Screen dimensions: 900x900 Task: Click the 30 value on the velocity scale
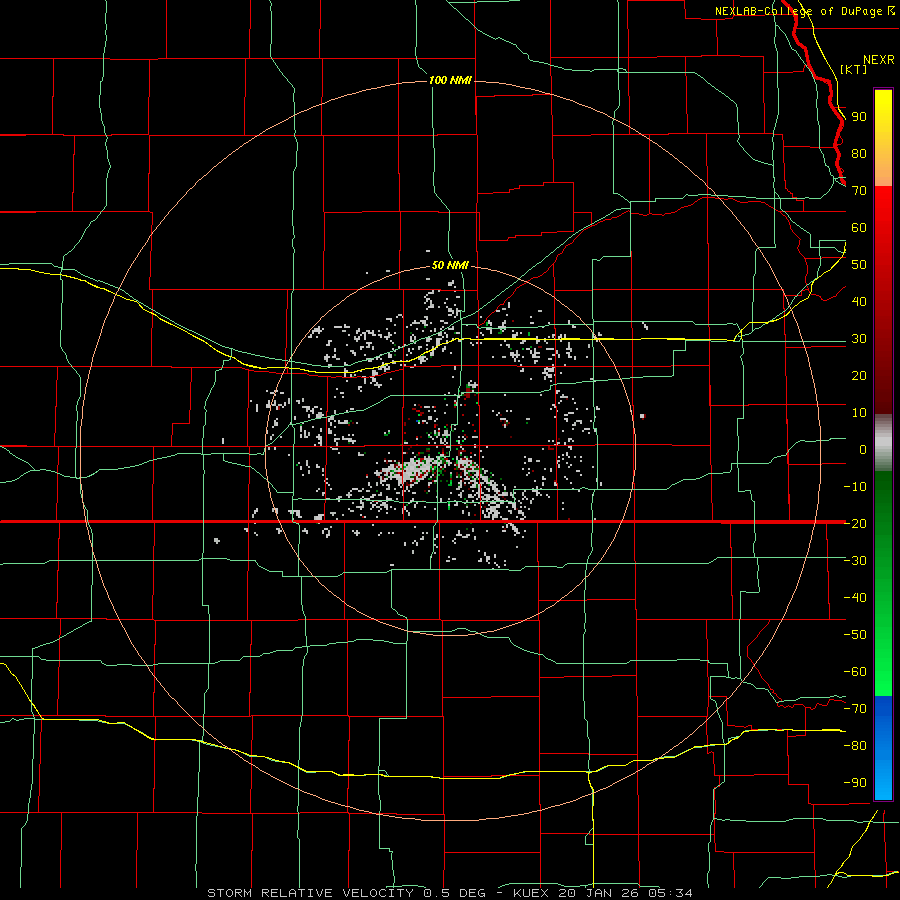click(x=859, y=339)
